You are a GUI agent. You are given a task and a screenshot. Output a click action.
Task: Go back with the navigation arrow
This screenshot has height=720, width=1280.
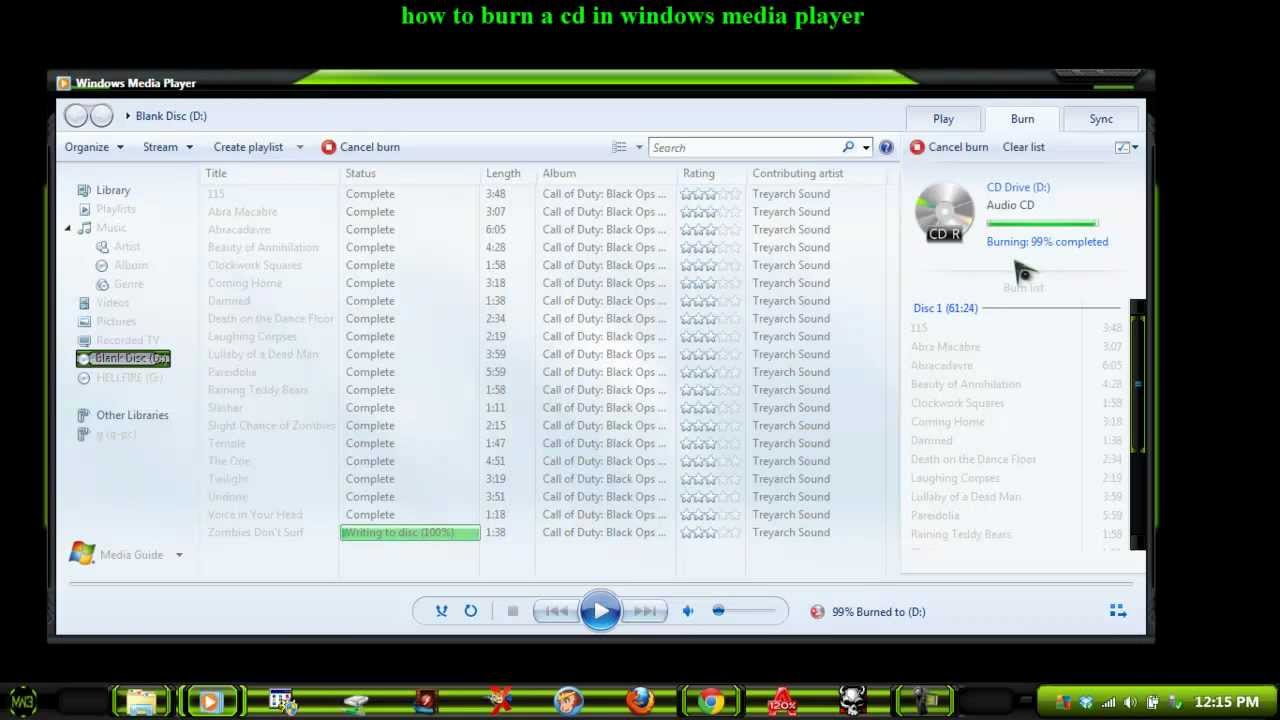[x=76, y=116]
